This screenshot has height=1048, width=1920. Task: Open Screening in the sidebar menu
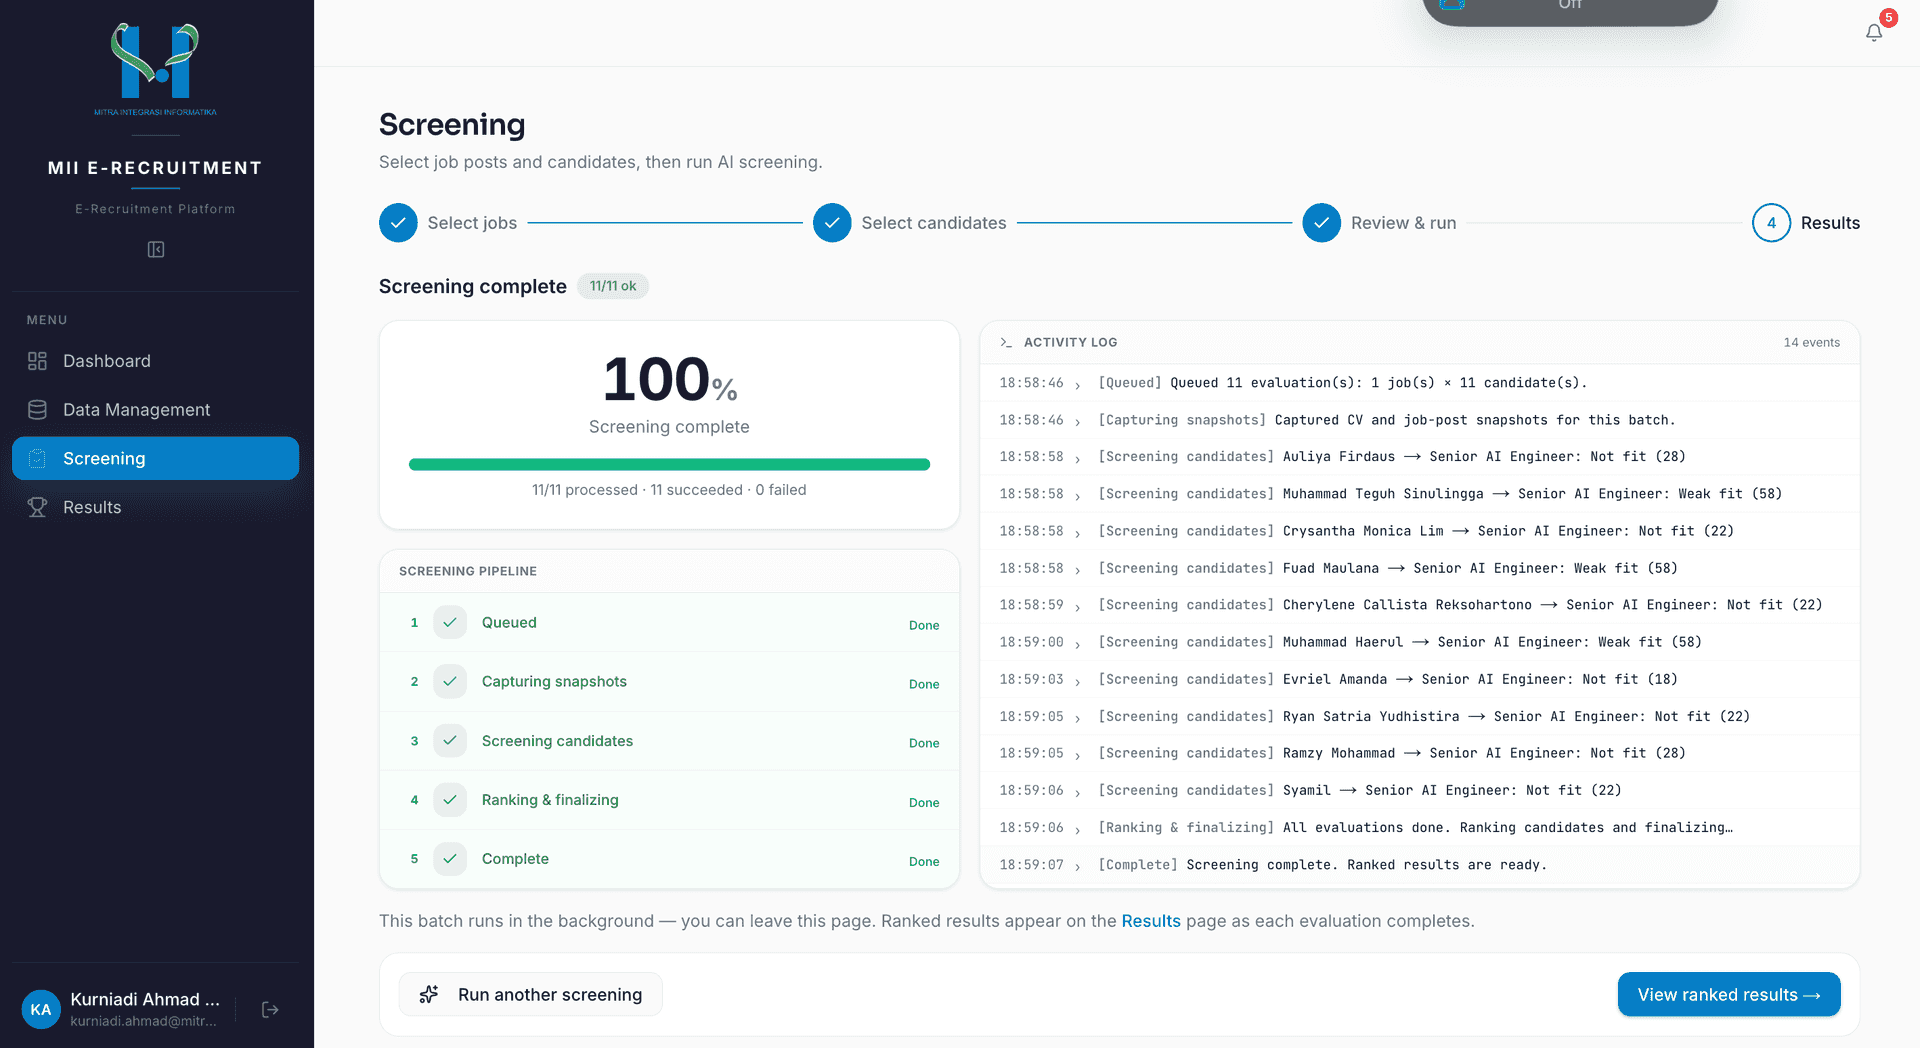(155, 458)
